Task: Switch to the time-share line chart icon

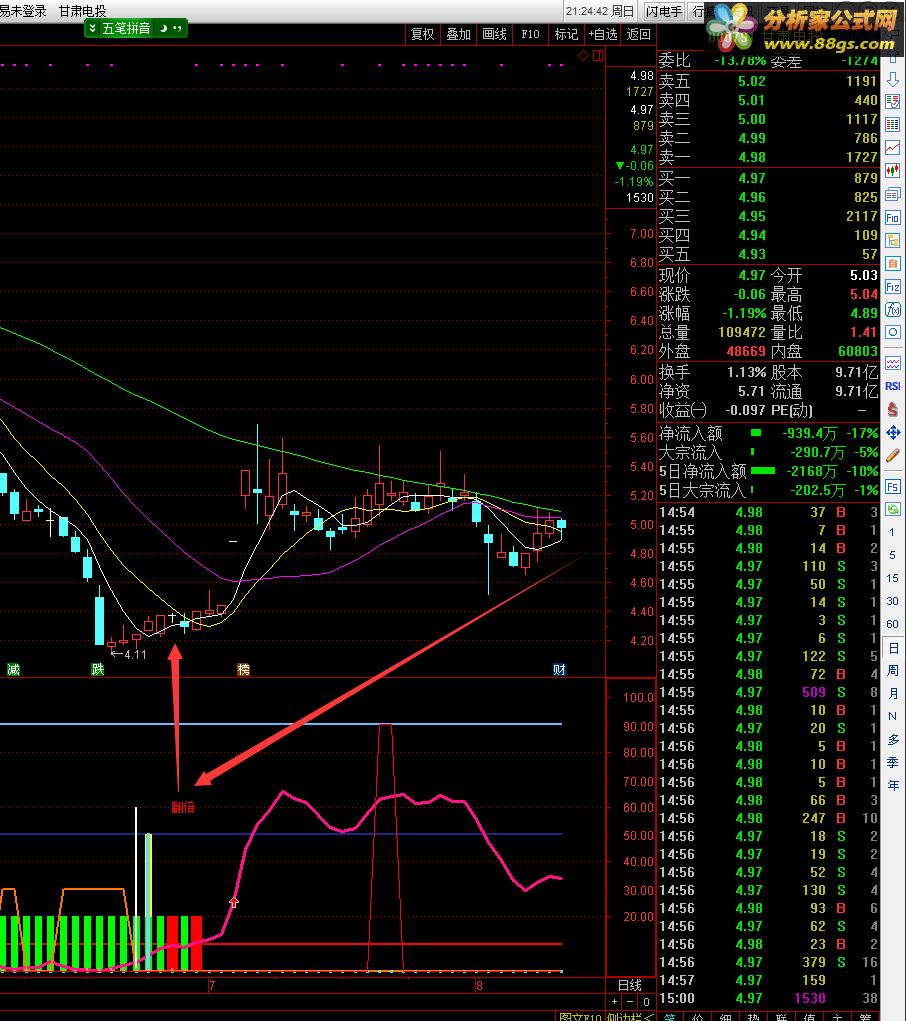Action: pyautogui.click(x=892, y=148)
